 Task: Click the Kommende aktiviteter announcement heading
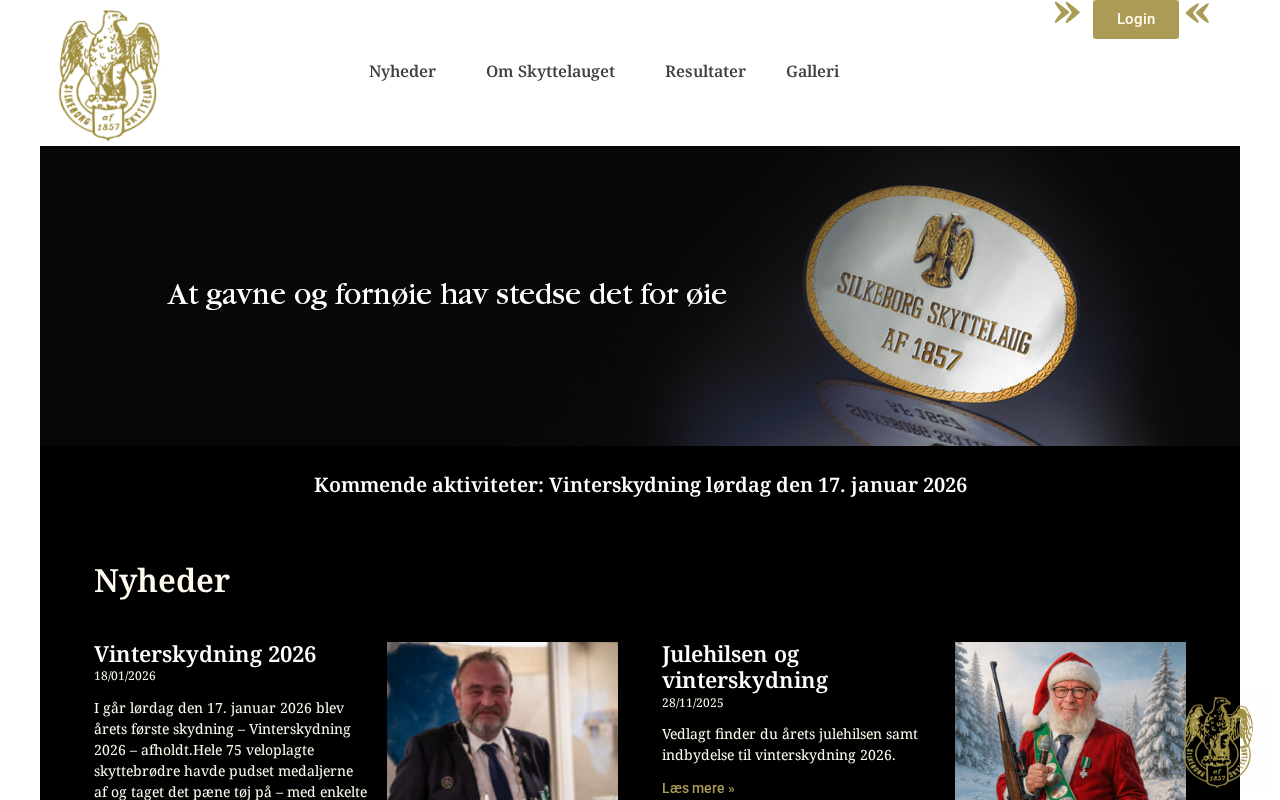[x=640, y=485]
